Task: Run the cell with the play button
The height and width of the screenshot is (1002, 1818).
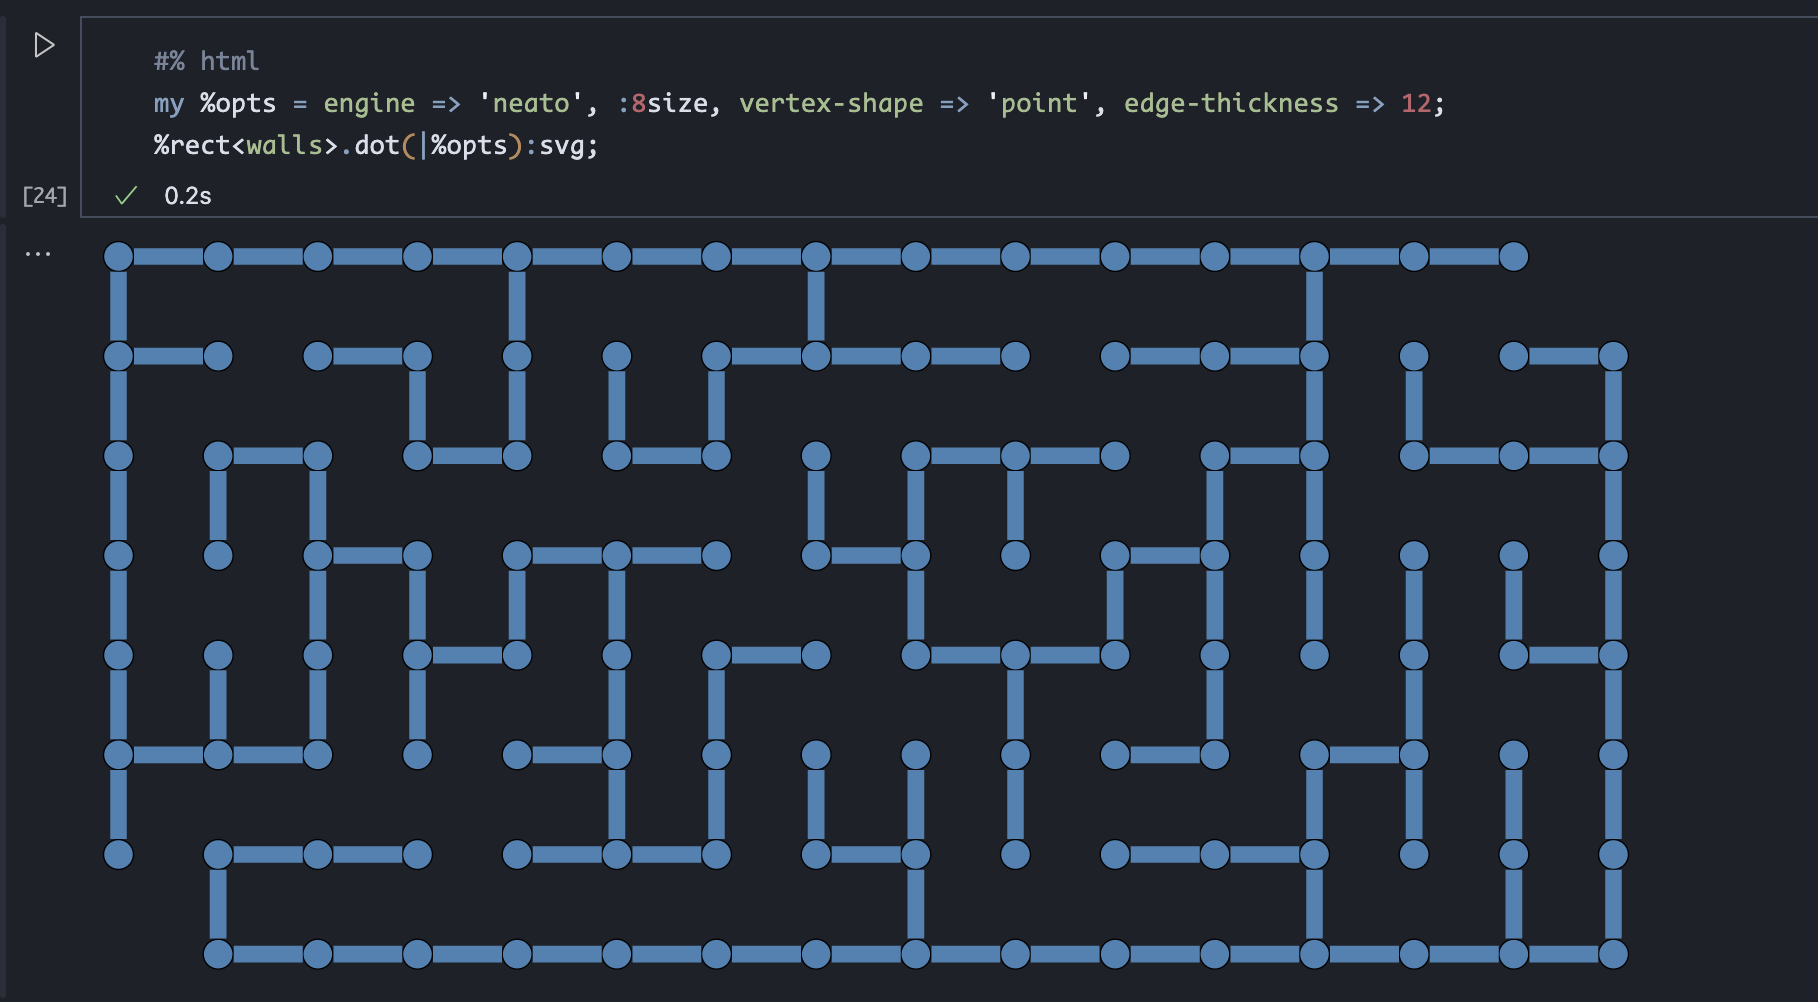Action: 44,45
